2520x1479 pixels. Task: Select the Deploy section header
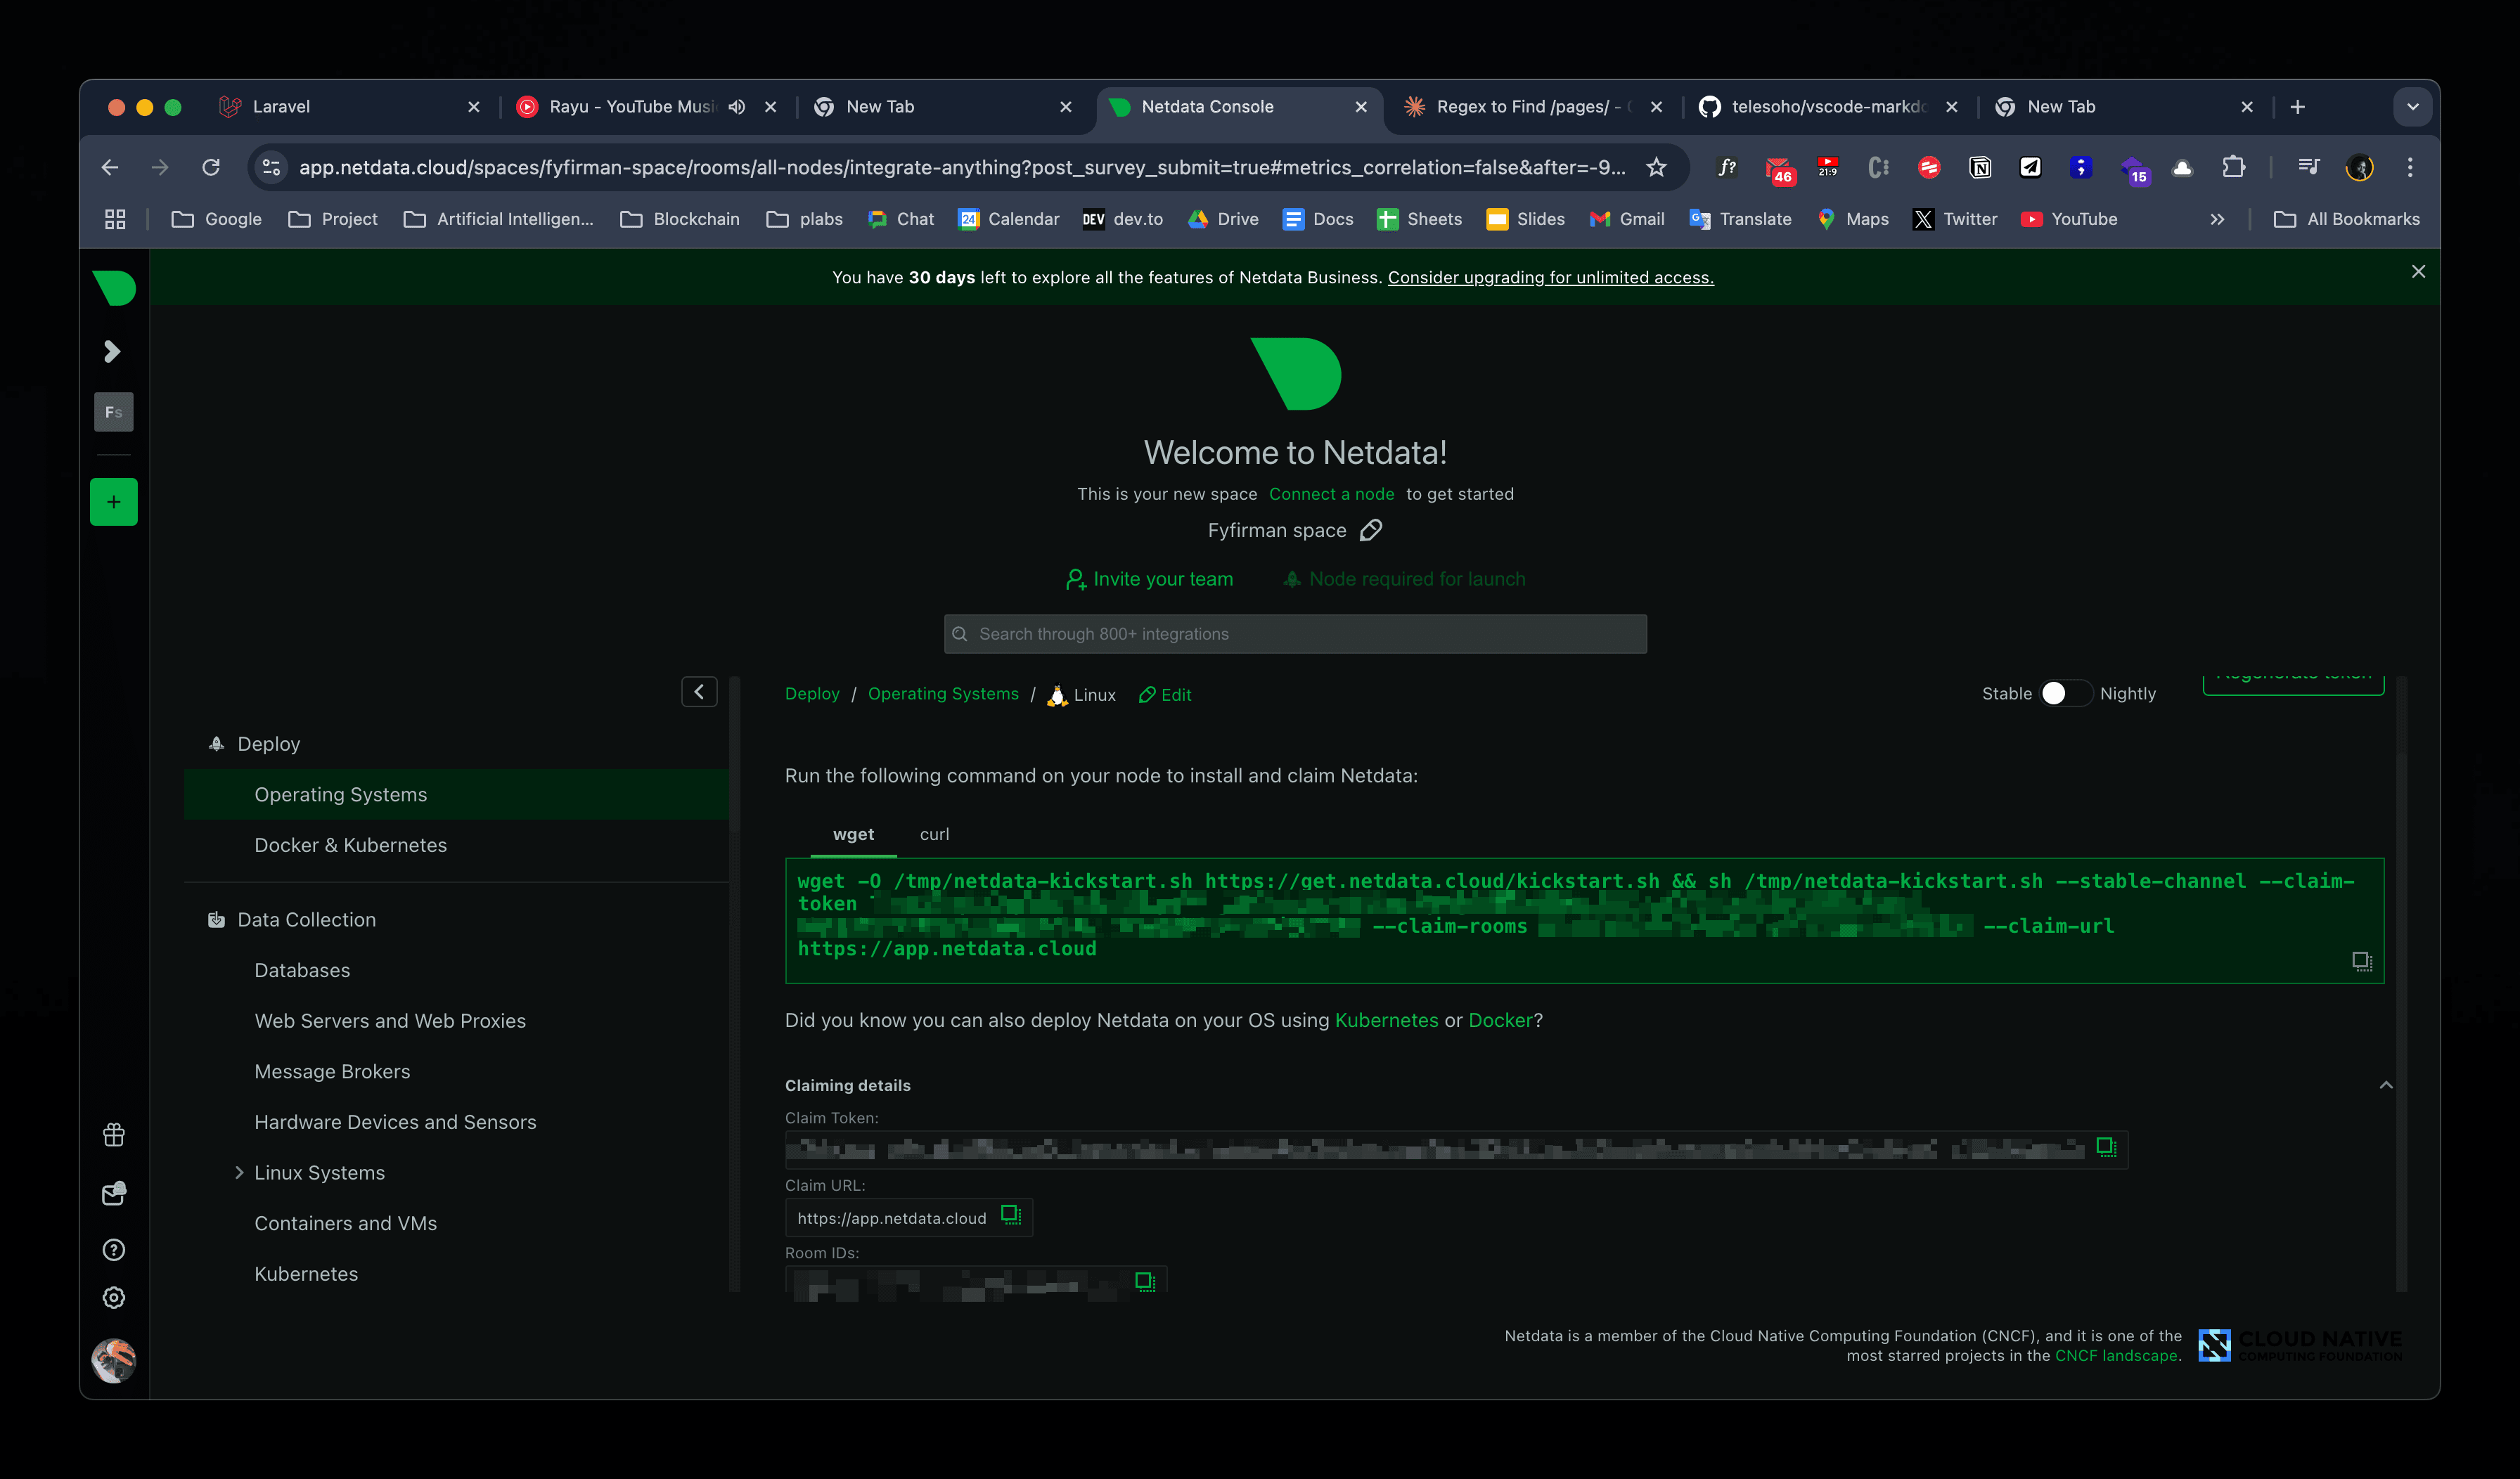pyautogui.click(x=254, y=743)
